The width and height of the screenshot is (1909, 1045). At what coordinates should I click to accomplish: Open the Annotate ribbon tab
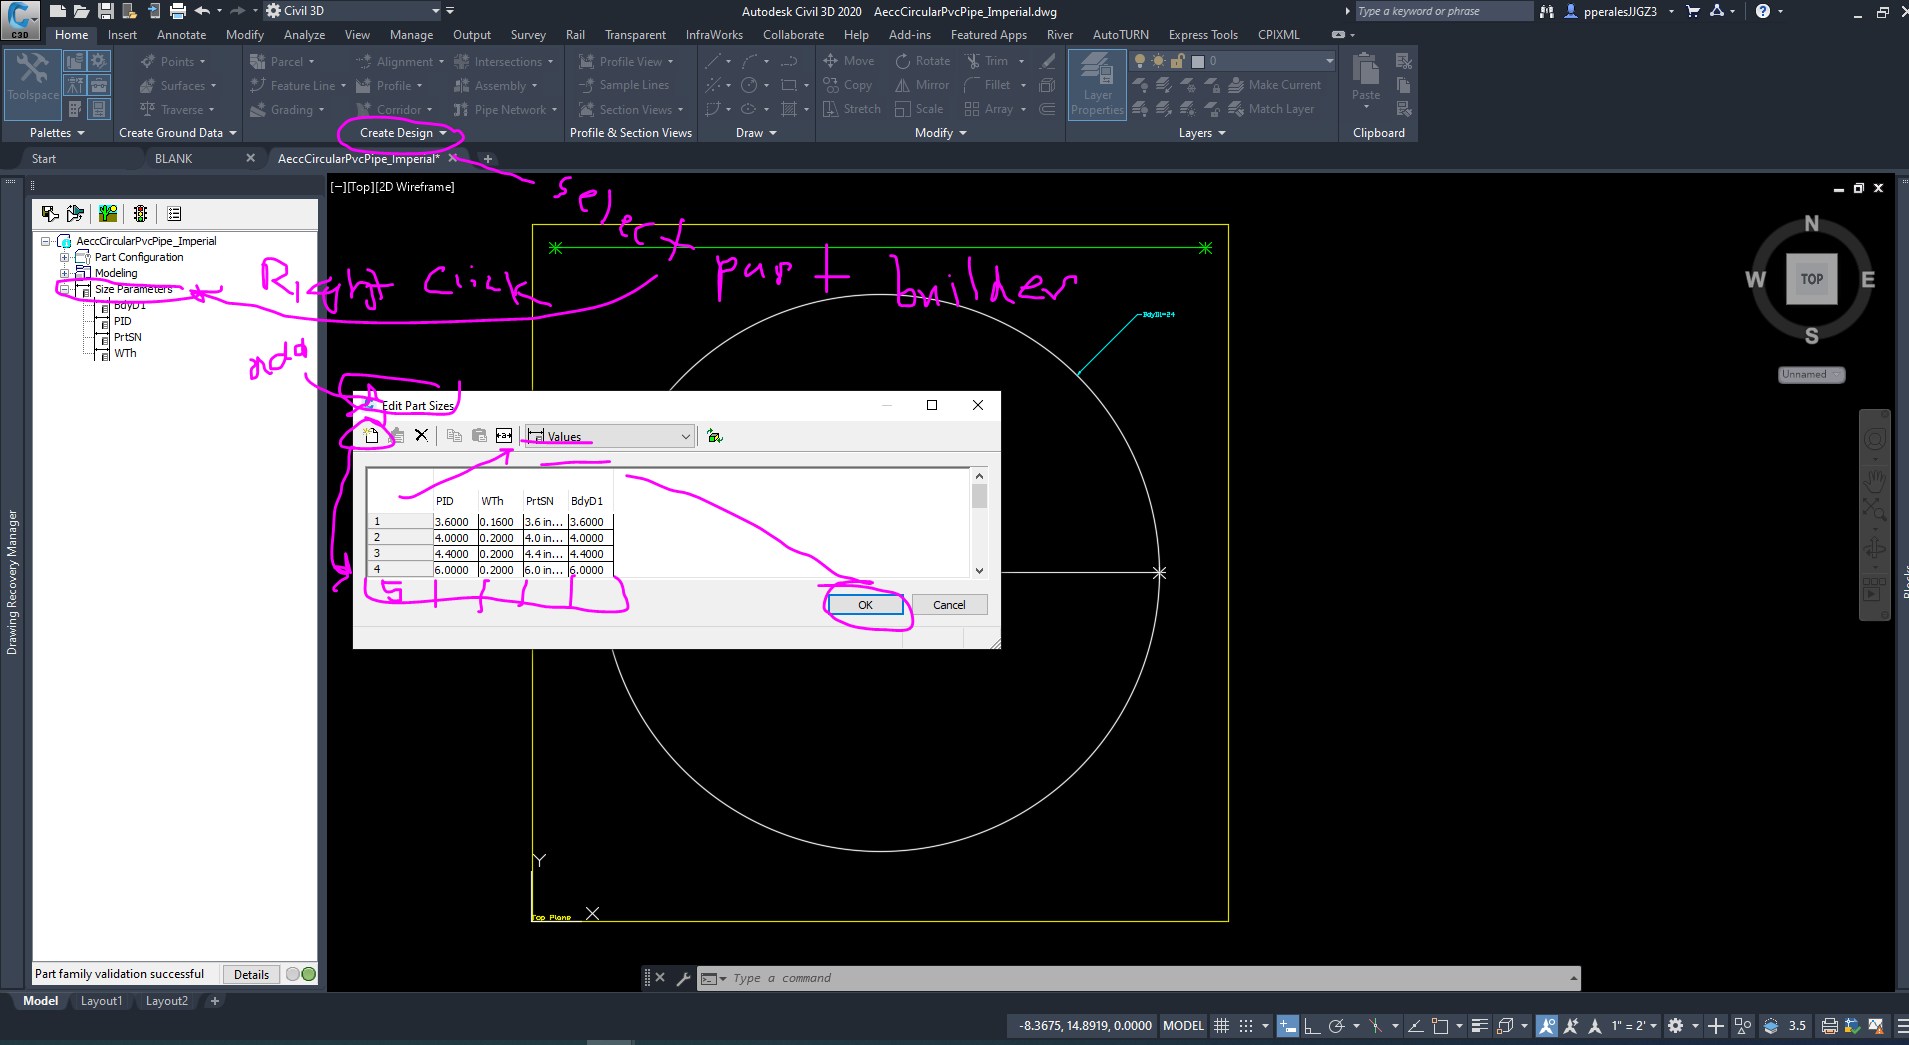[x=181, y=34]
